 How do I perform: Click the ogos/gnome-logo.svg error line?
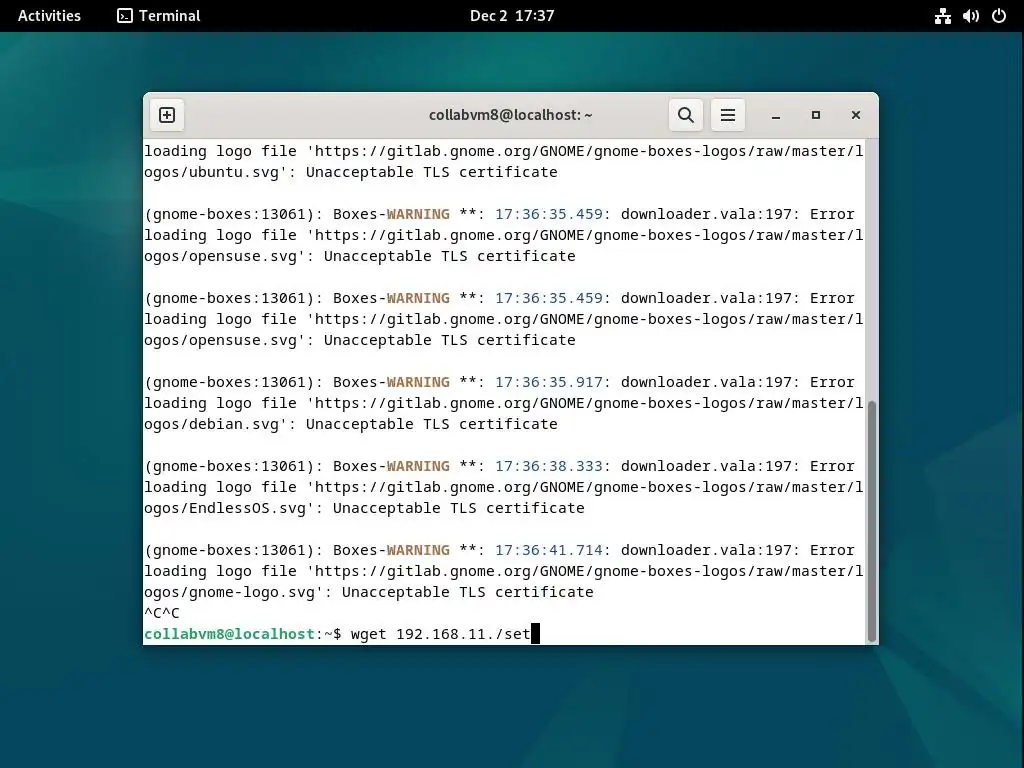369,592
